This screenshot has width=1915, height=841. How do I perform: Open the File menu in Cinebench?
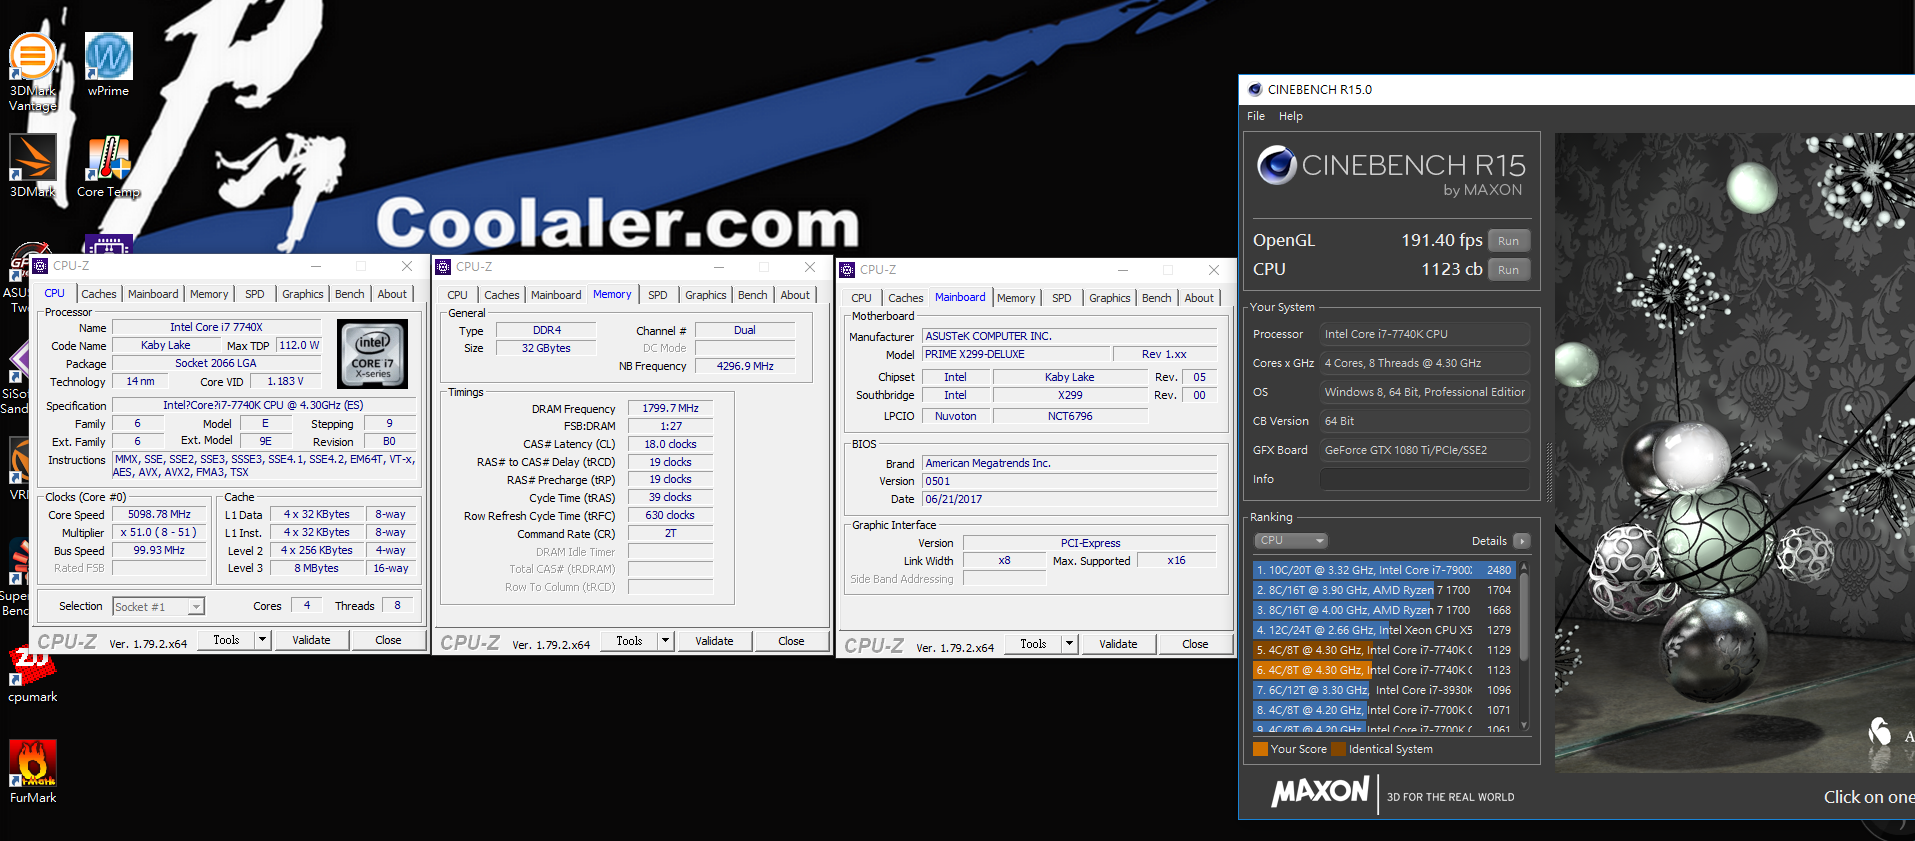(x=1256, y=116)
